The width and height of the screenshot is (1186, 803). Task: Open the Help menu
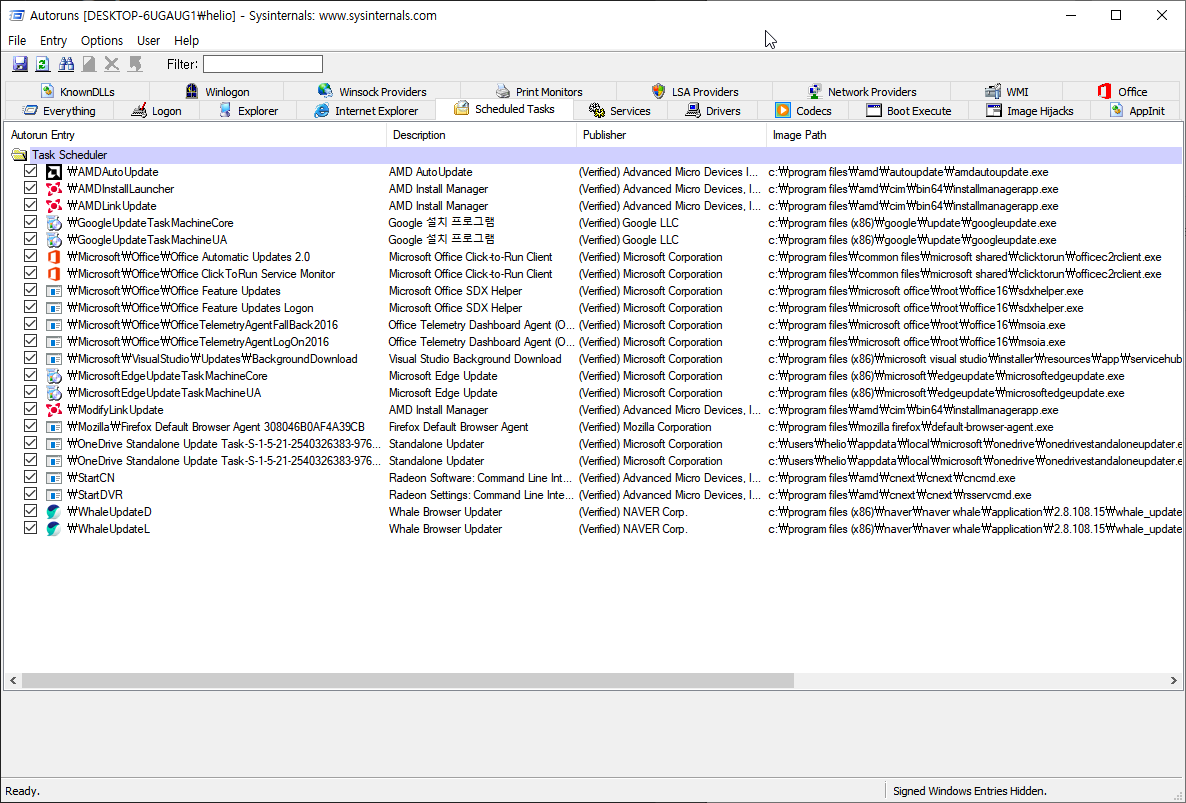pyautogui.click(x=186, y=40)
